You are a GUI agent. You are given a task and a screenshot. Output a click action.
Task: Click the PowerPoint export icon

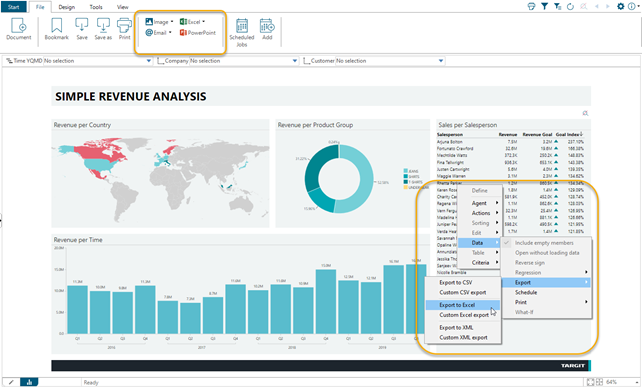[183, 32]
